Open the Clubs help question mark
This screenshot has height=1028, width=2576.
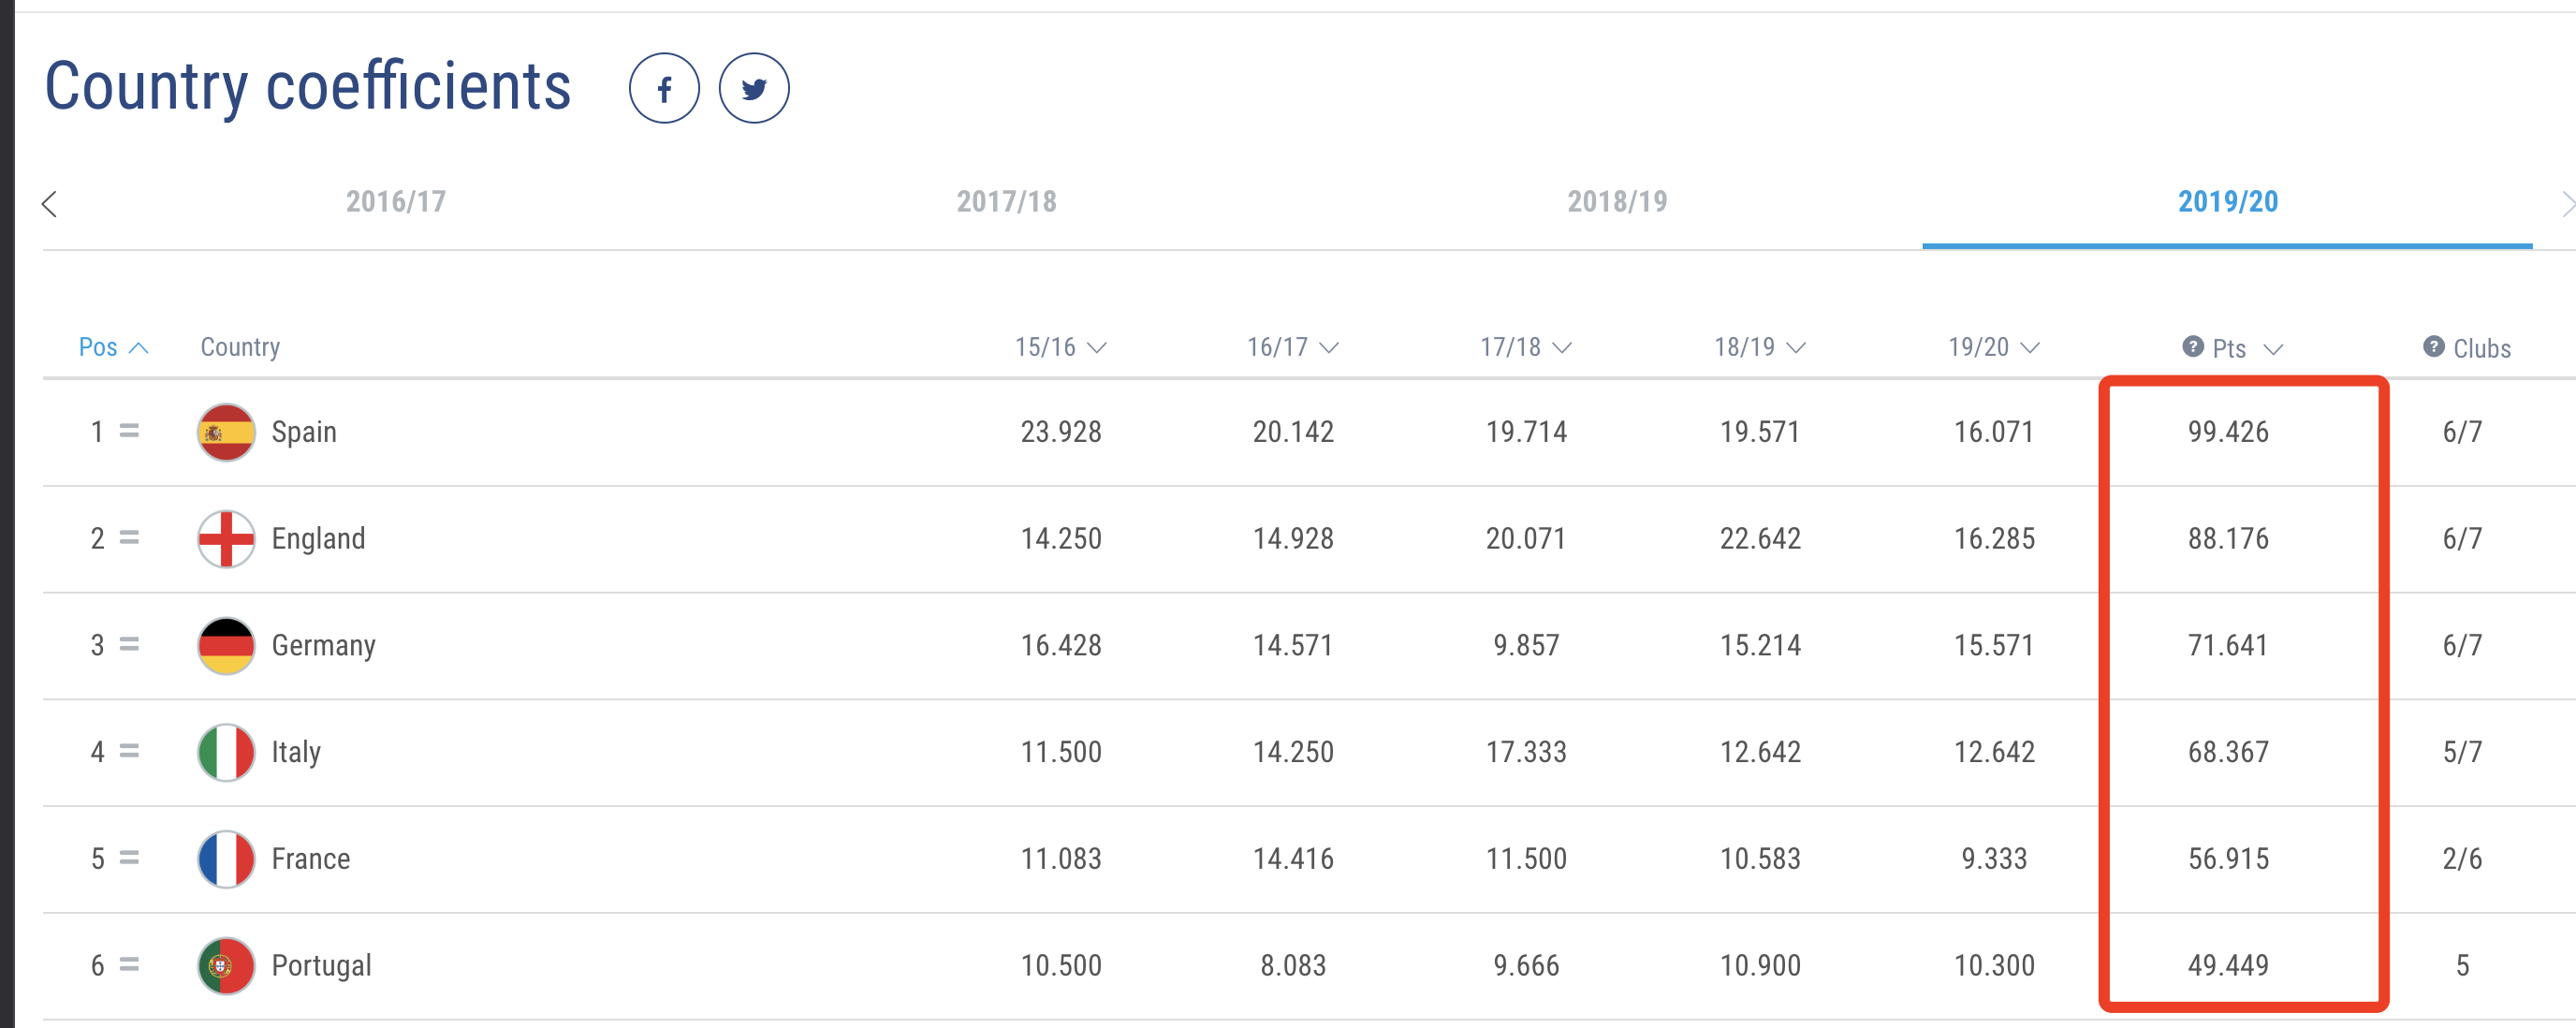2433,347
